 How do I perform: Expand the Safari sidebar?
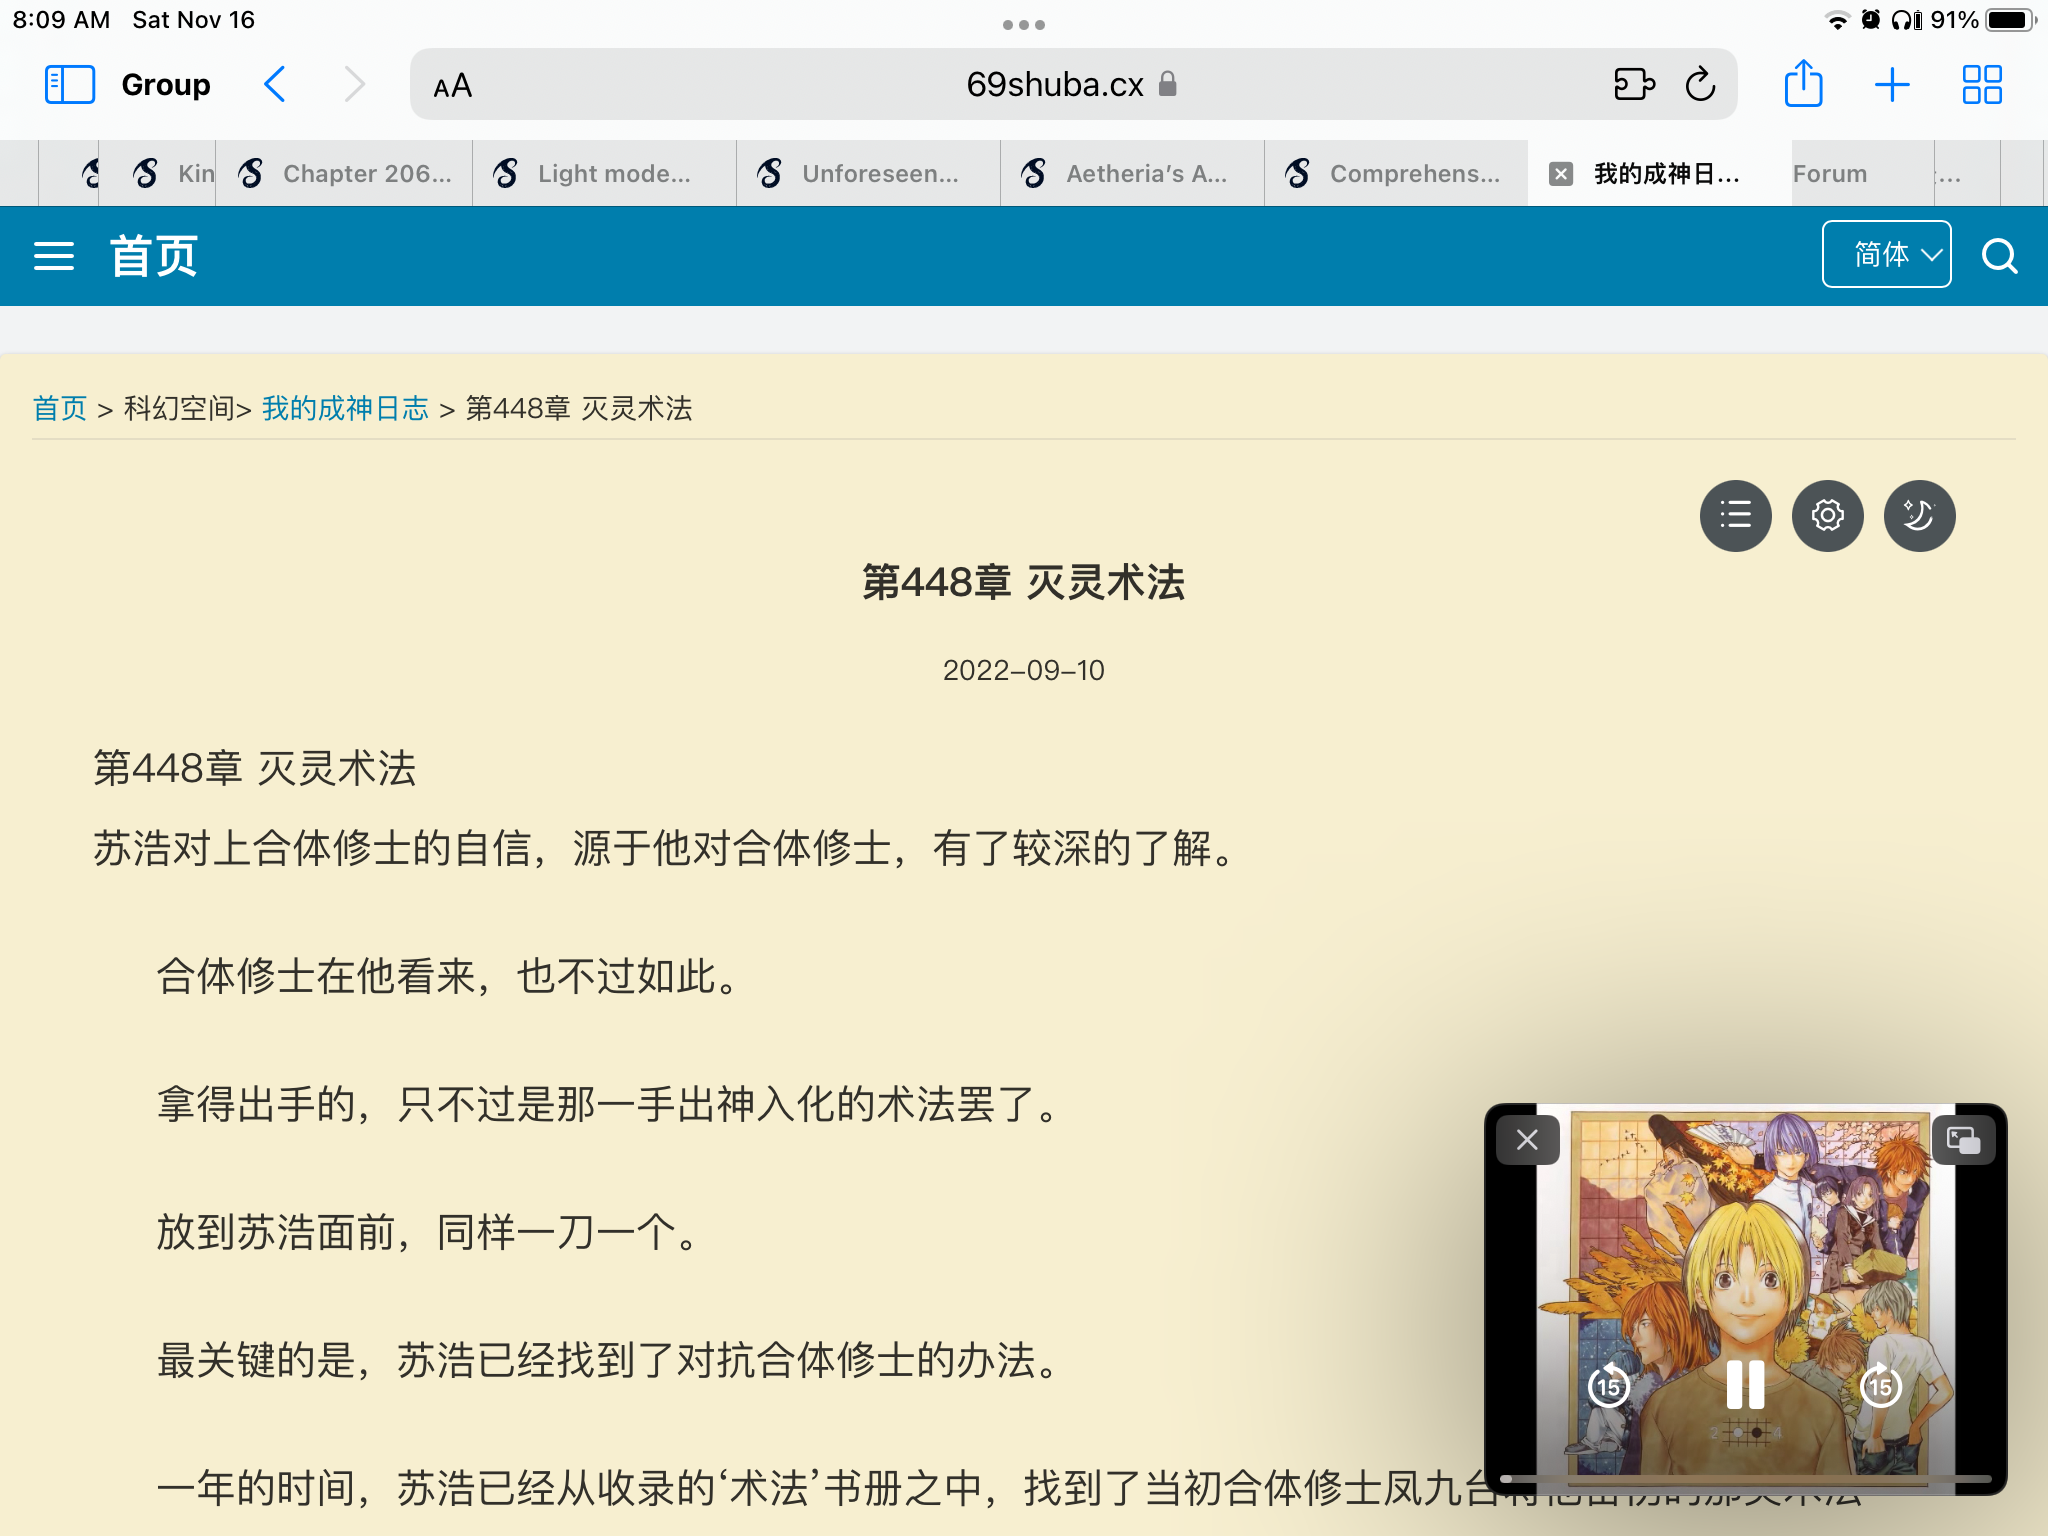(x=68, y=85)
